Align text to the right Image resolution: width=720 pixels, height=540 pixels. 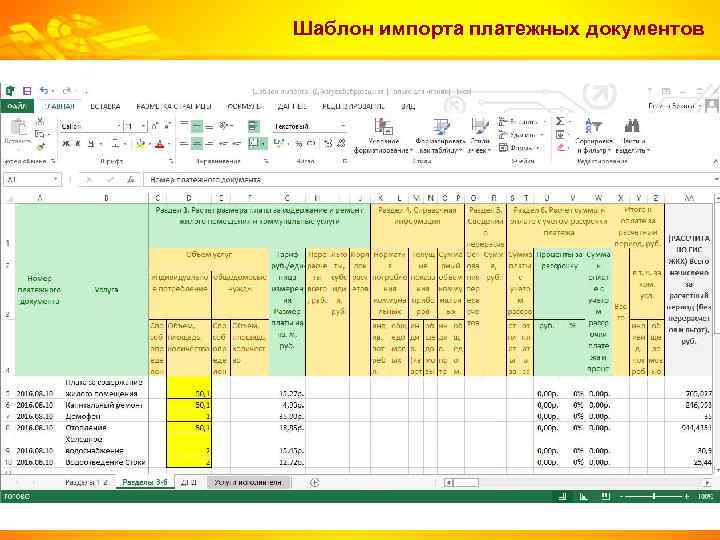tap(209, 144)
